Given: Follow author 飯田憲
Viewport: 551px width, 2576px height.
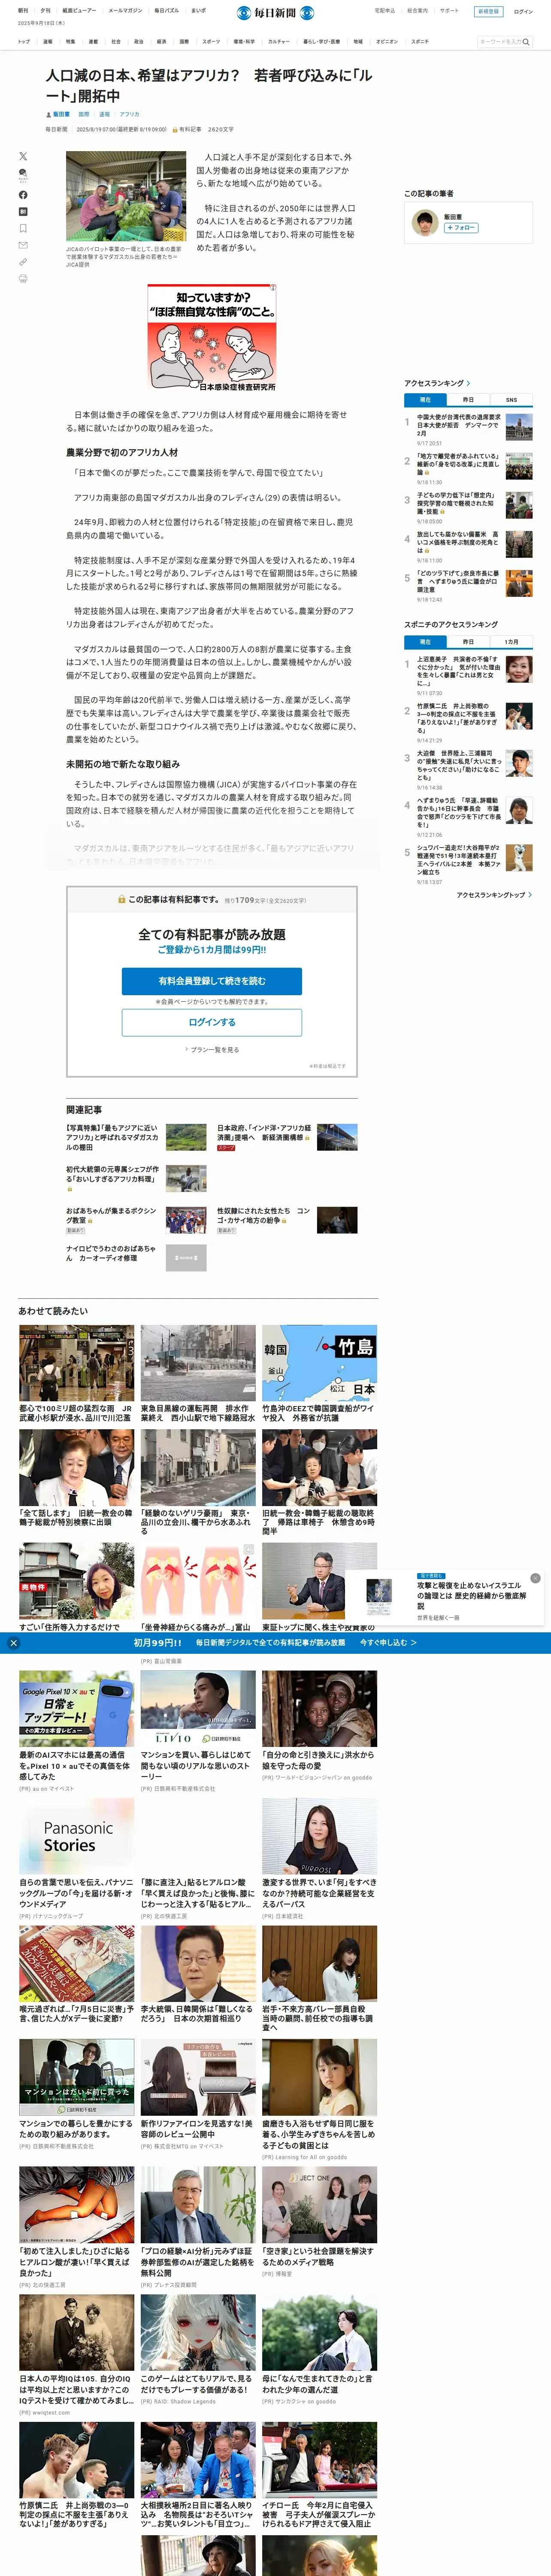Looking at the screenshot, I should tap(461, 228).
